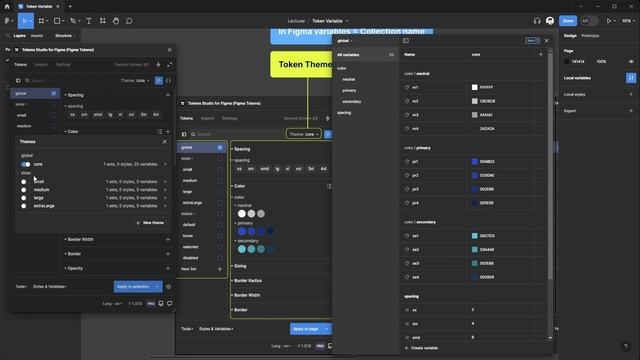The width and height of the screenshot is (640, 360).
Task: Open a new tab with plus icon
Action: 70,7
